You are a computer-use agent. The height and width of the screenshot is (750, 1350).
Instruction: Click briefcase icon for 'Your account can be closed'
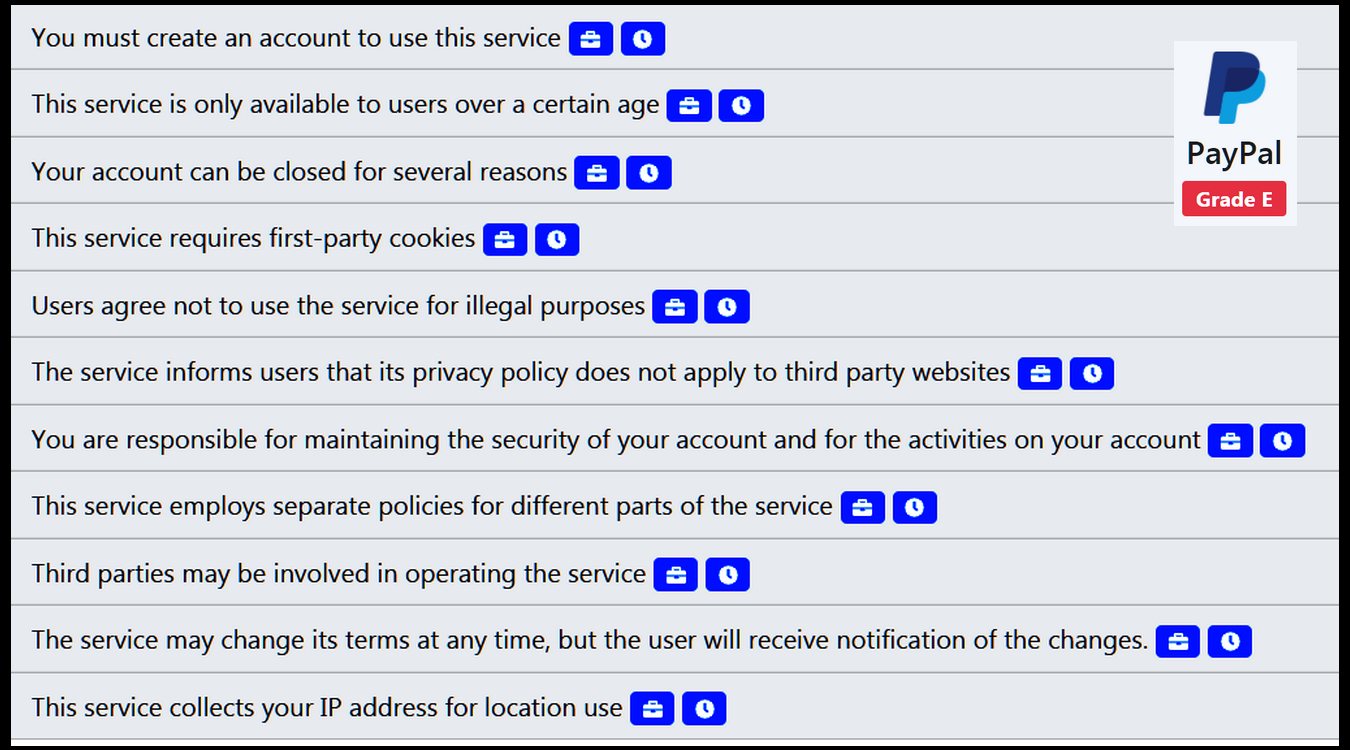coord(597,173)
